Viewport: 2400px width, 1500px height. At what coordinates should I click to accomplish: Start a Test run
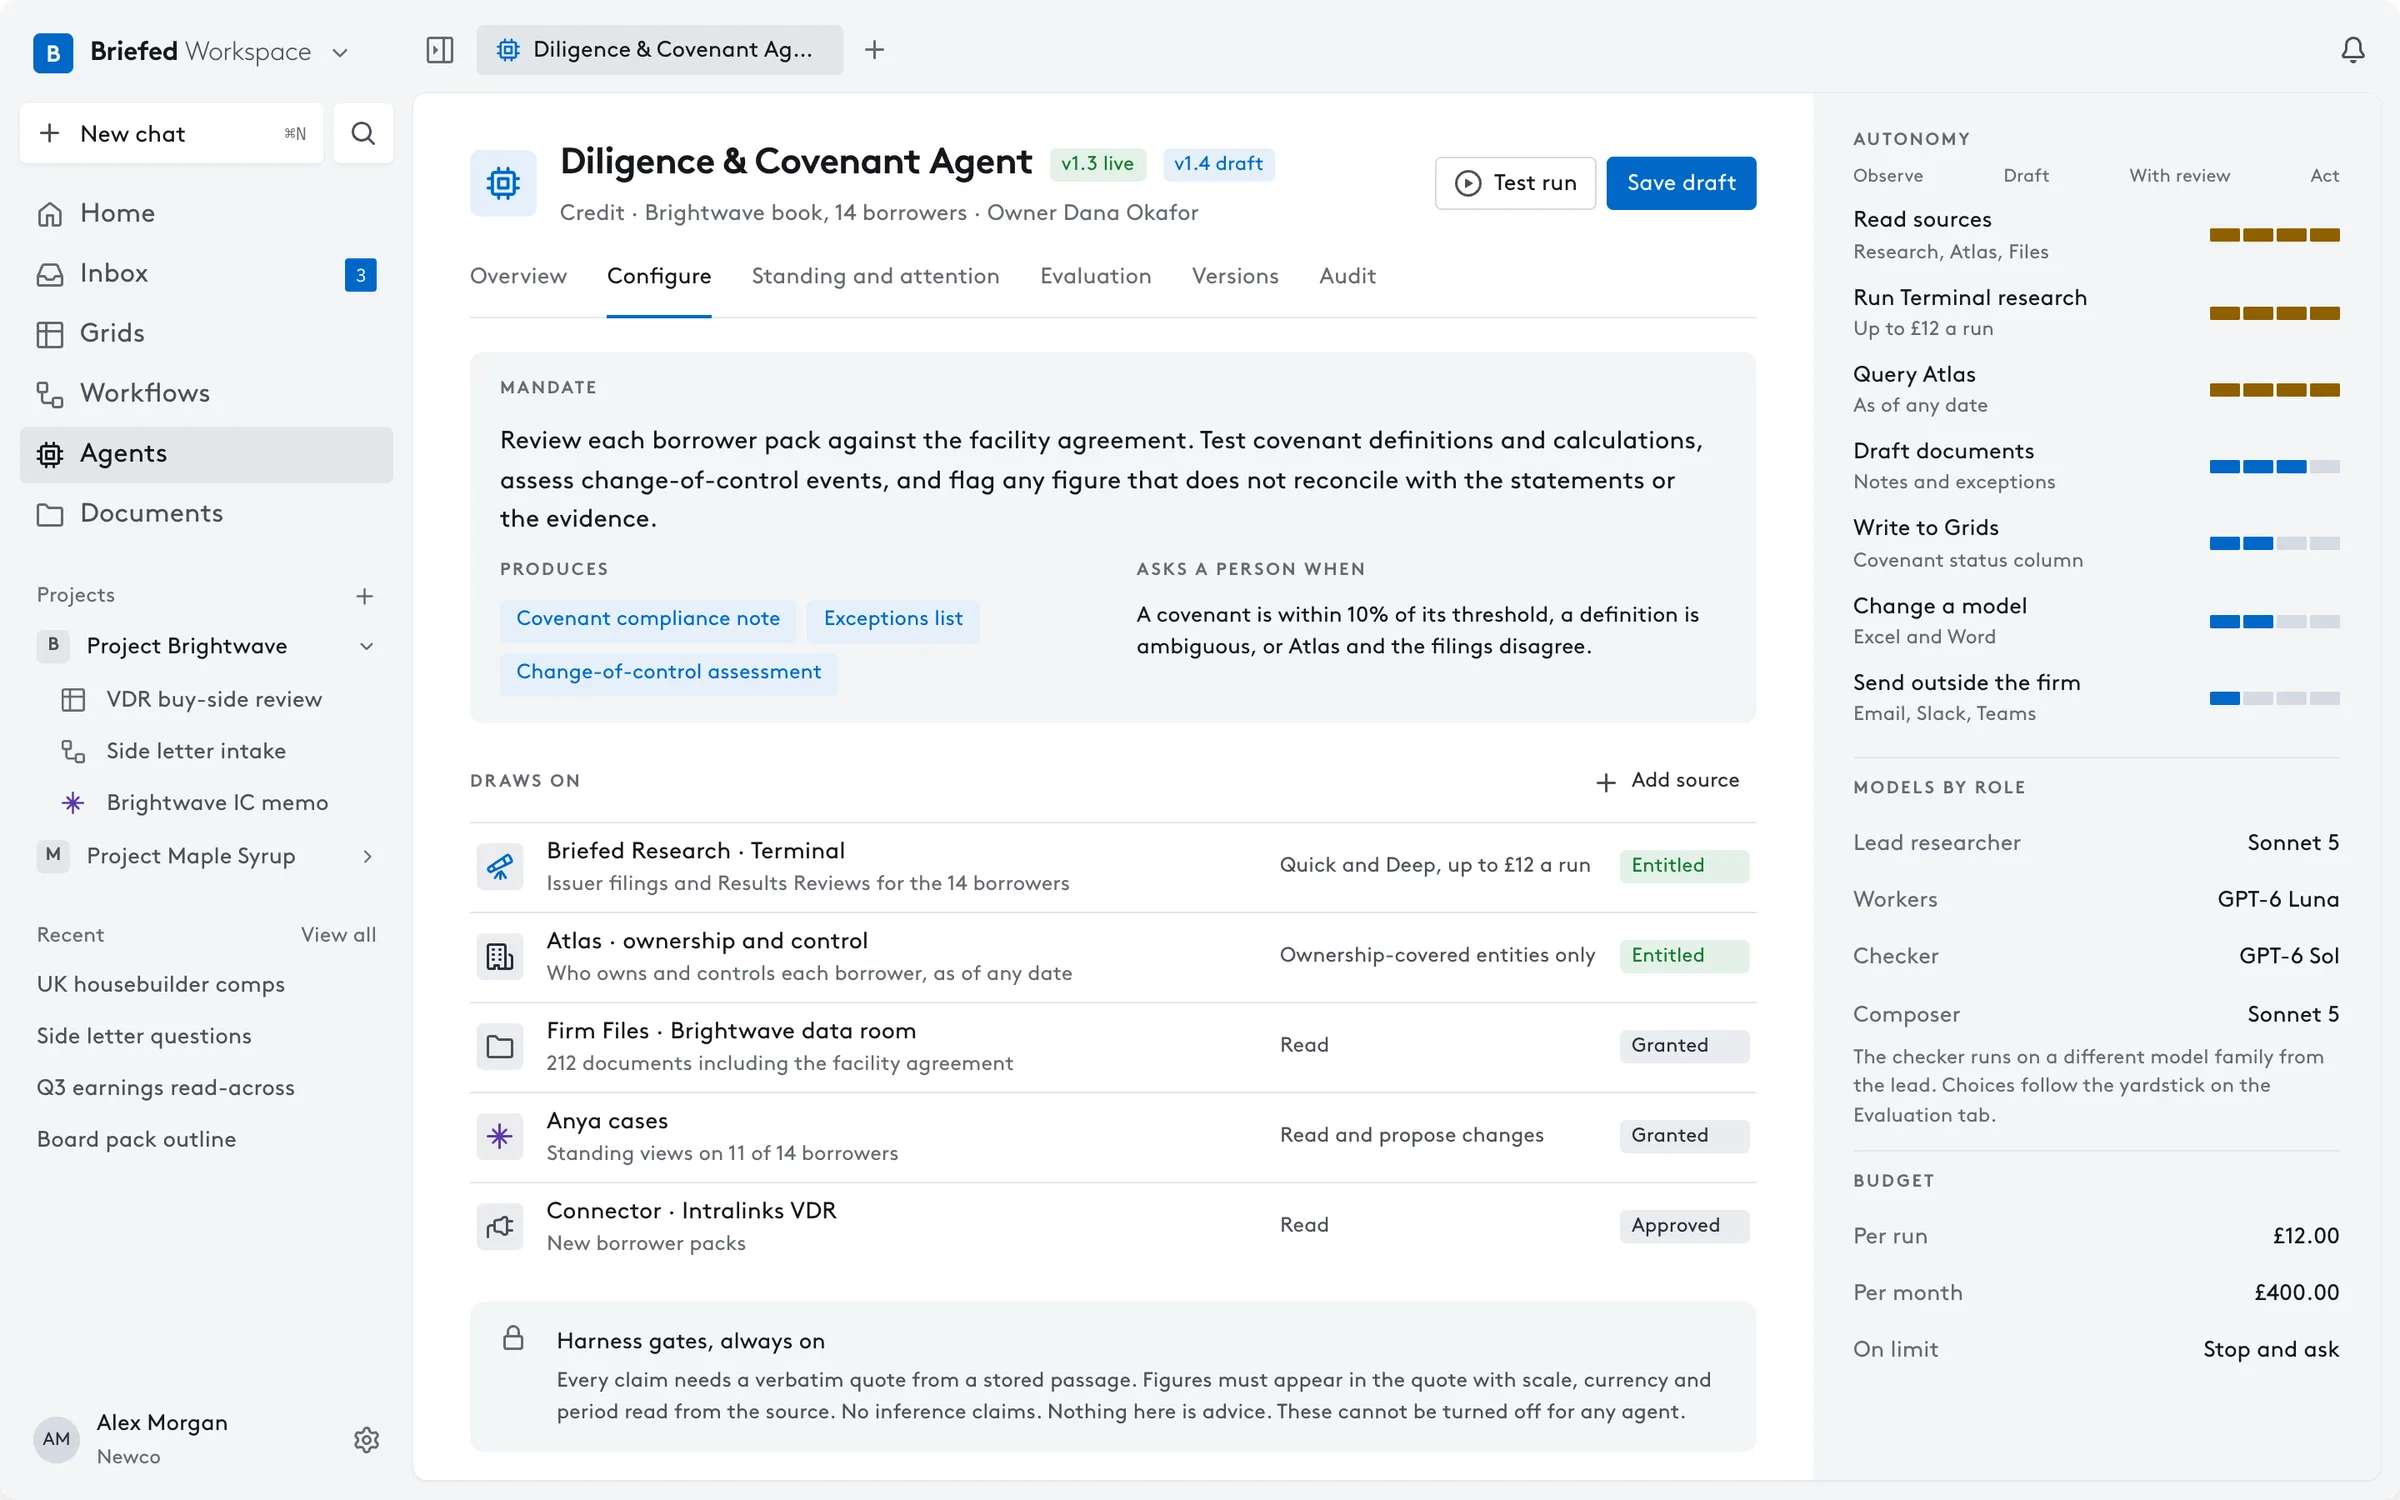click(x=1515, y=183)
